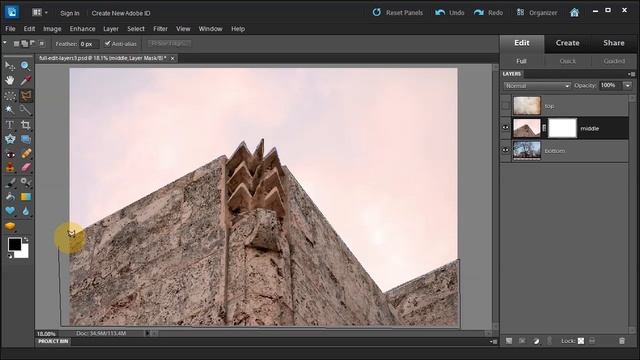Open the arrange documents layout dropdown
This screenshot has width=640, height=360.
point(40,13)
